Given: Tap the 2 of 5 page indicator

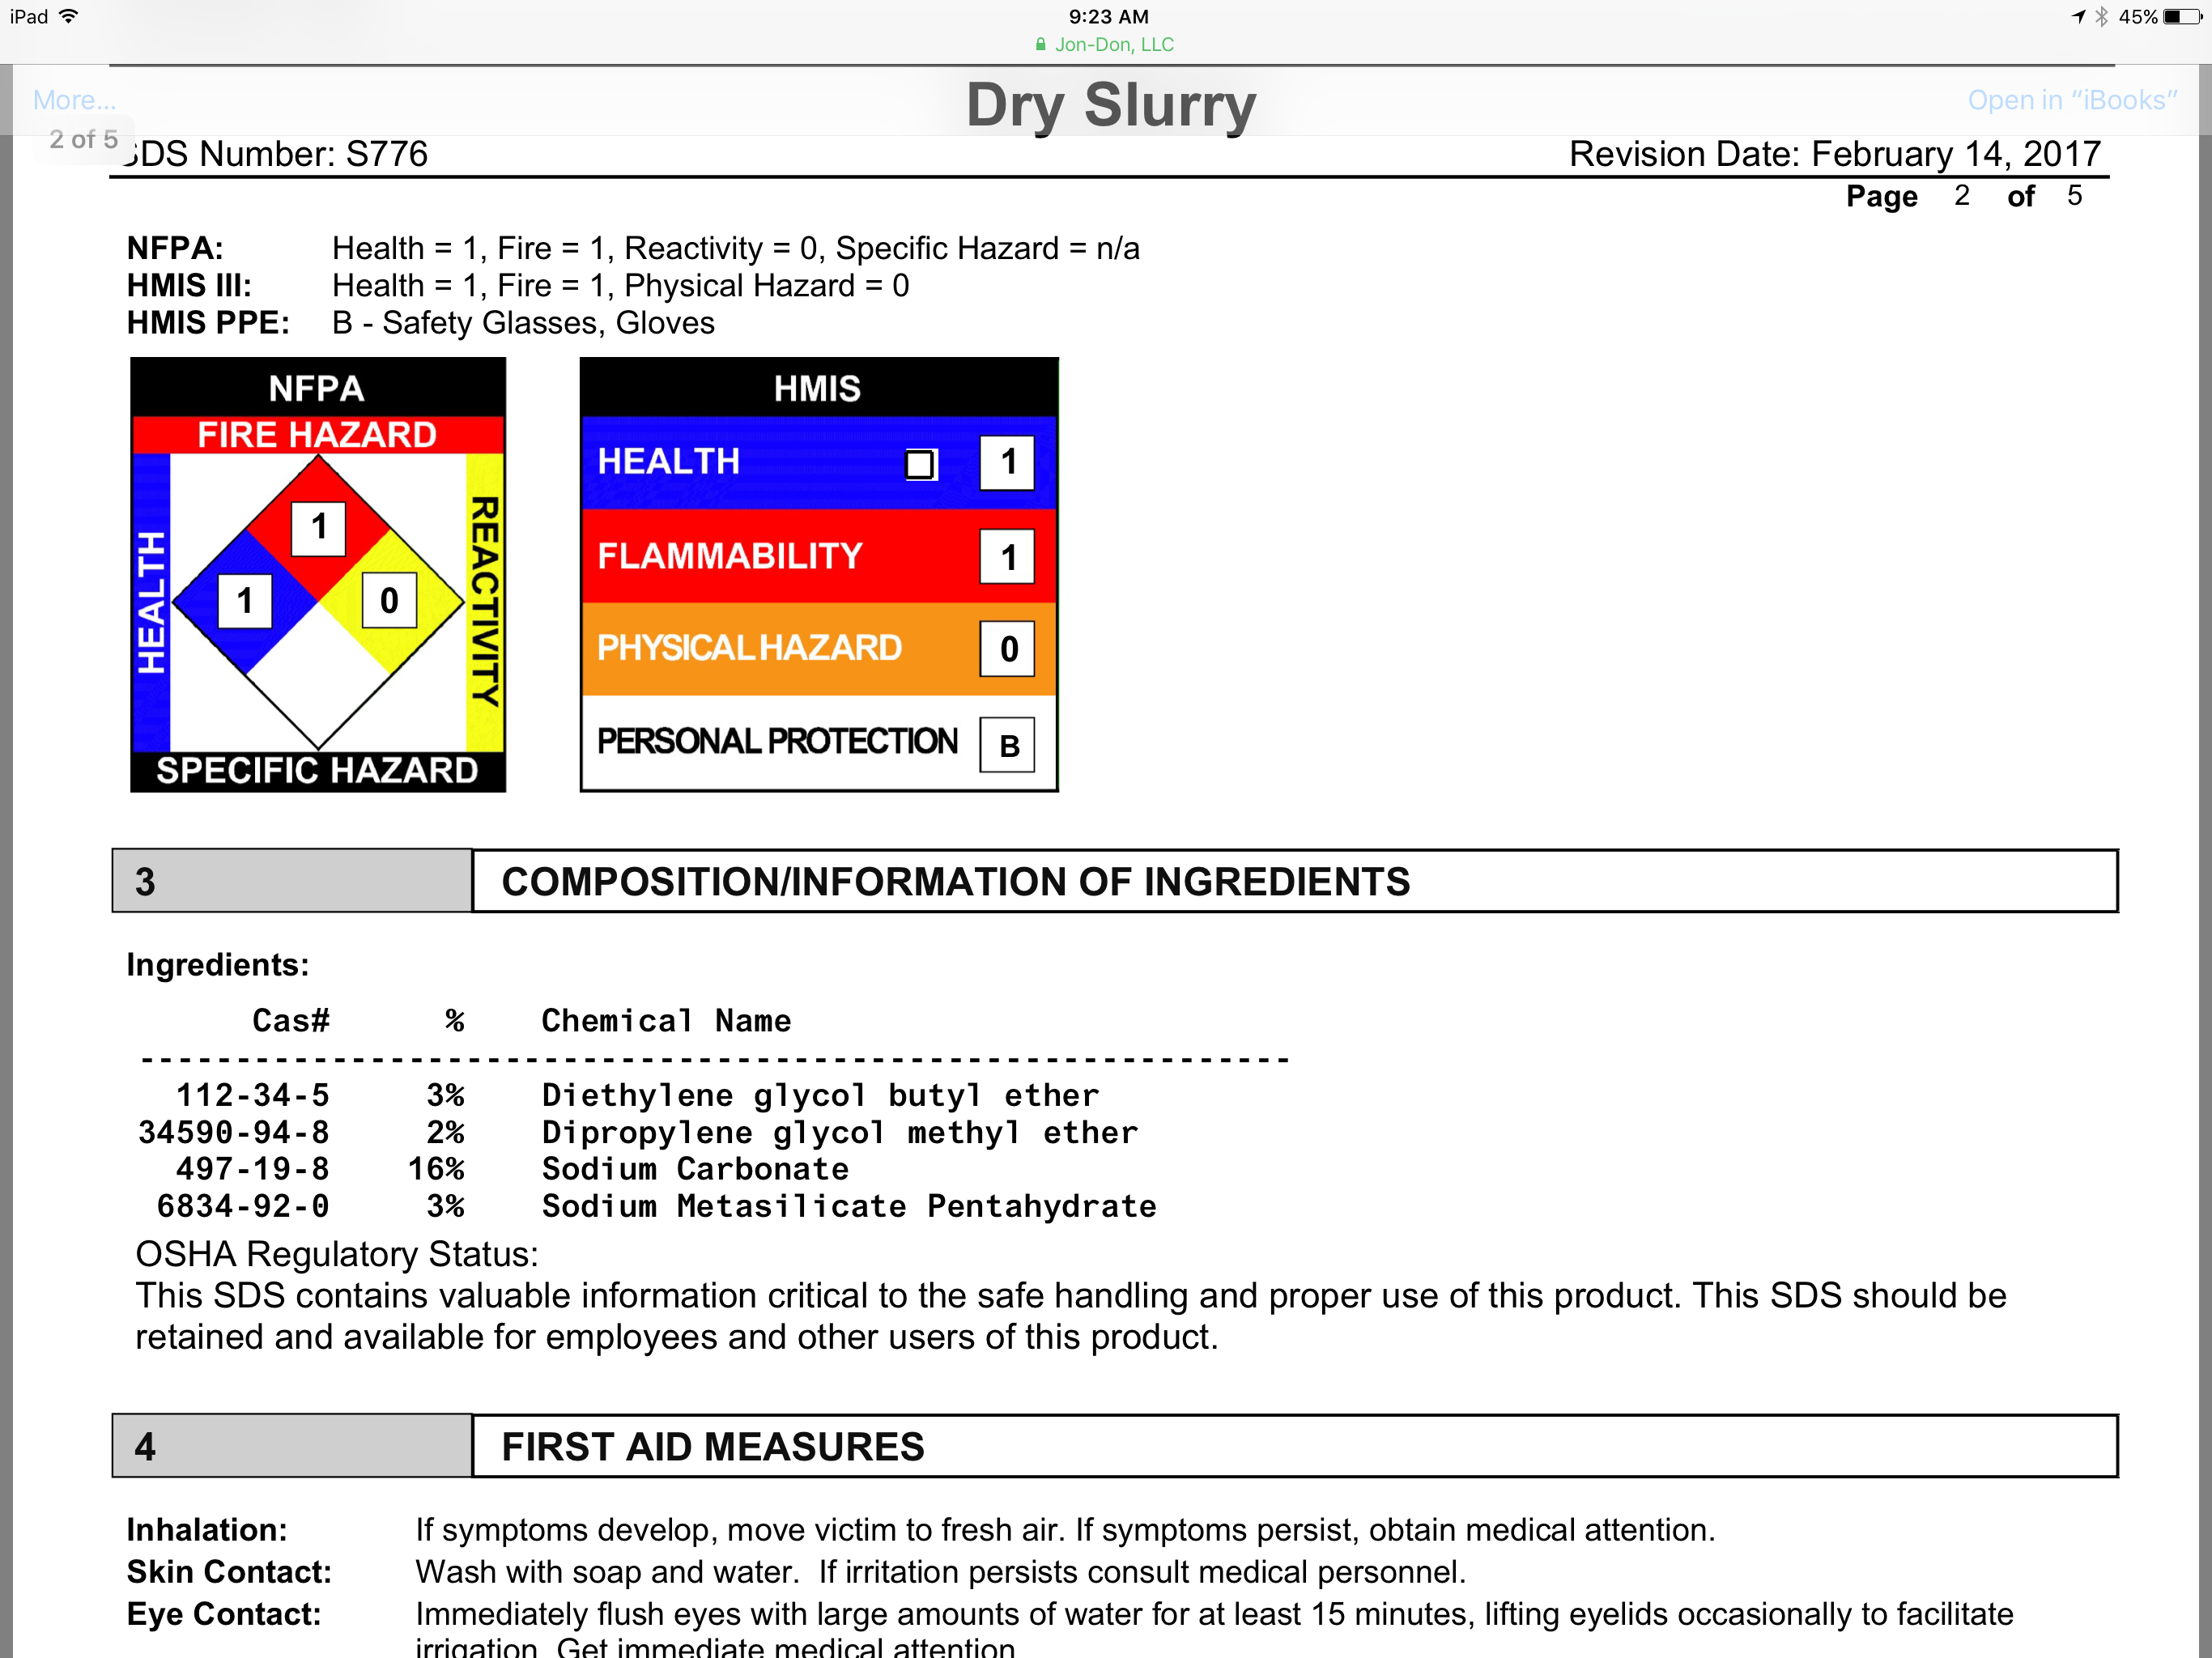Looking at the screenshot, I should pos(83,139).
